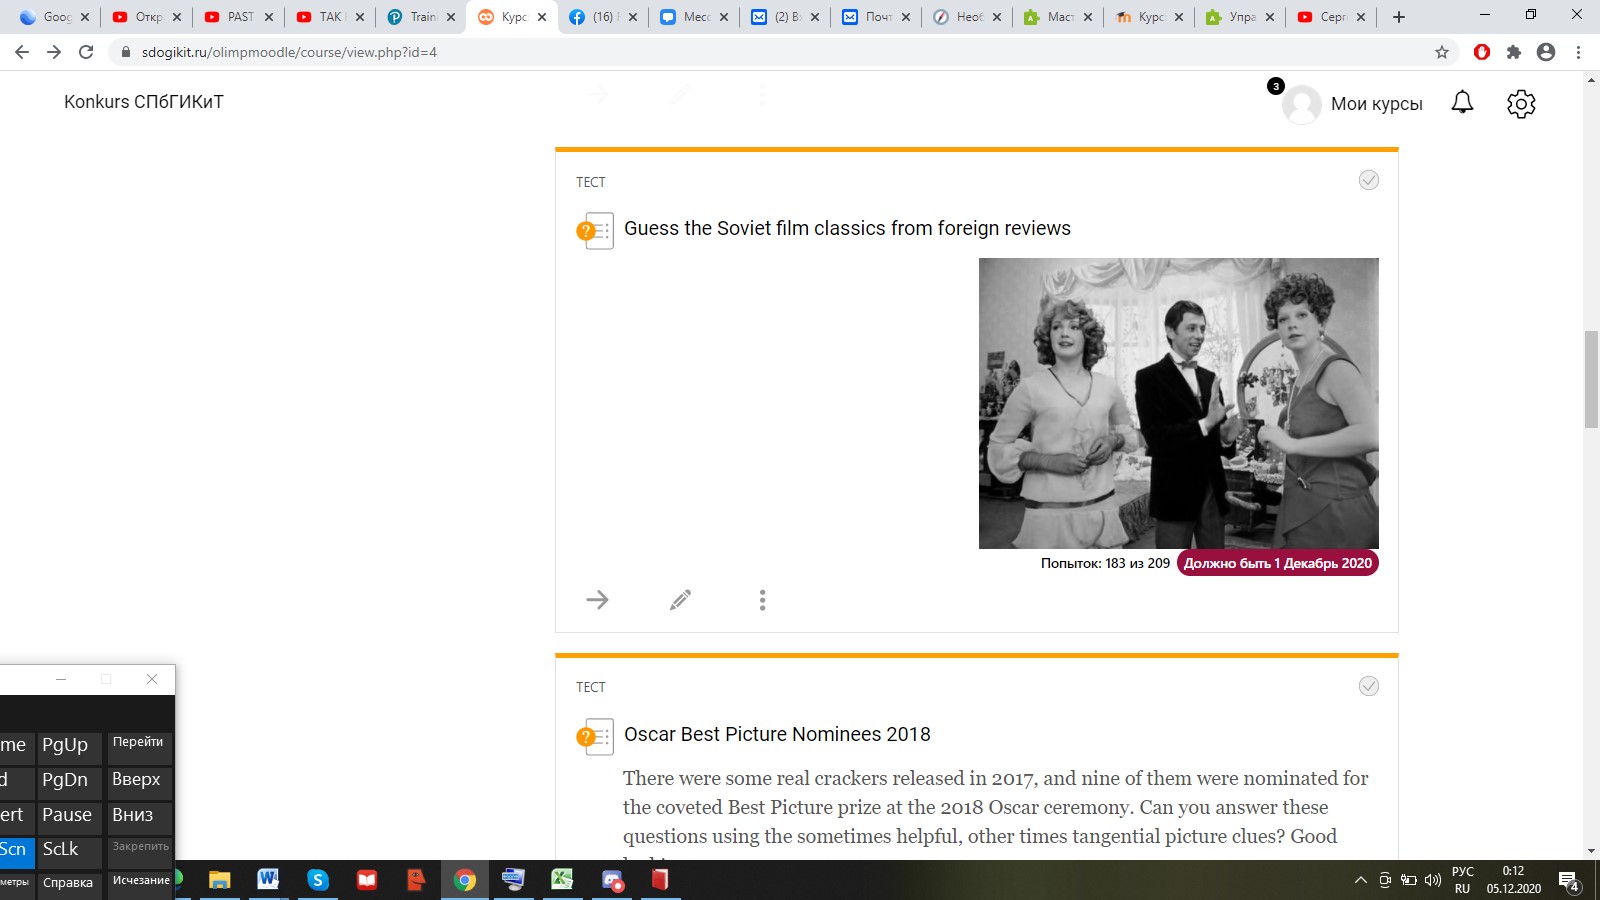Edit the Soviet film classics test with pencil
Image resolution: width=1600 pixels, height=900 pixels.
(680, 600)
